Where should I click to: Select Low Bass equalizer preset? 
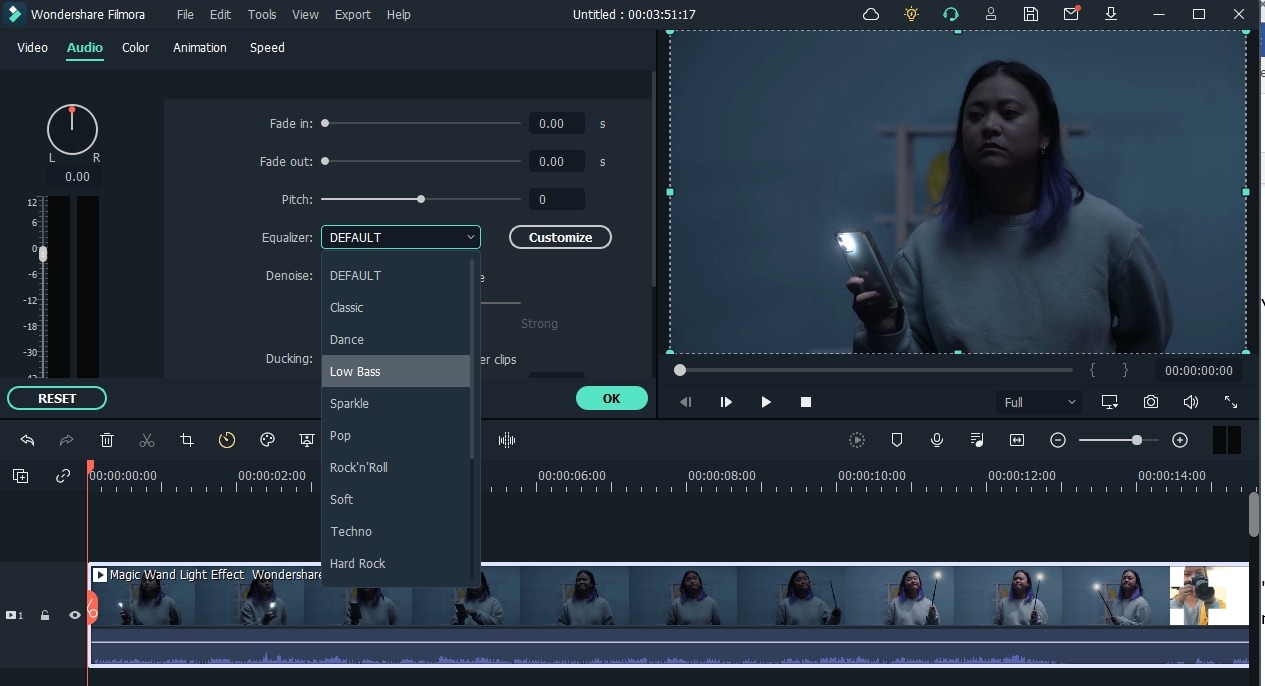tap(396, 371)
